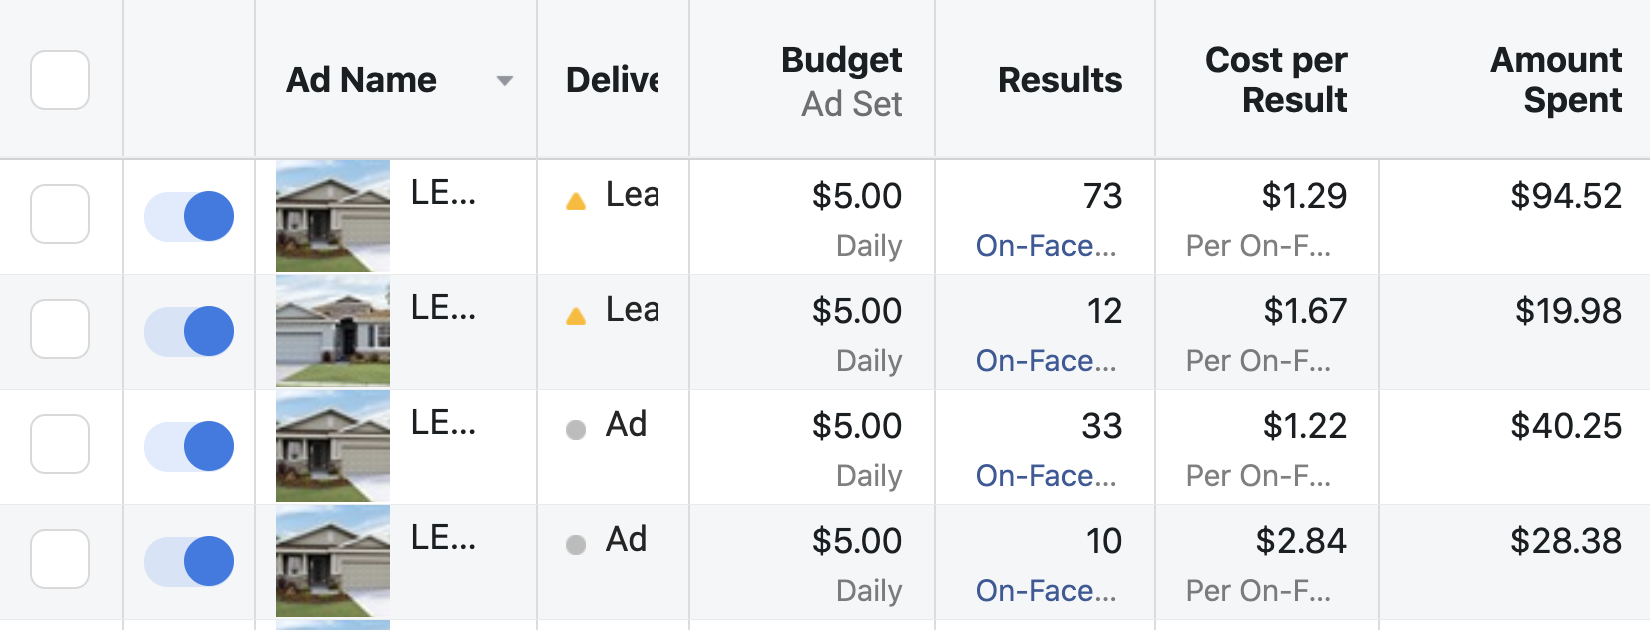1650x630 pixels.
Task: Open the Ad Name column dropdown arrow
Action: click(x=505, y=81)
